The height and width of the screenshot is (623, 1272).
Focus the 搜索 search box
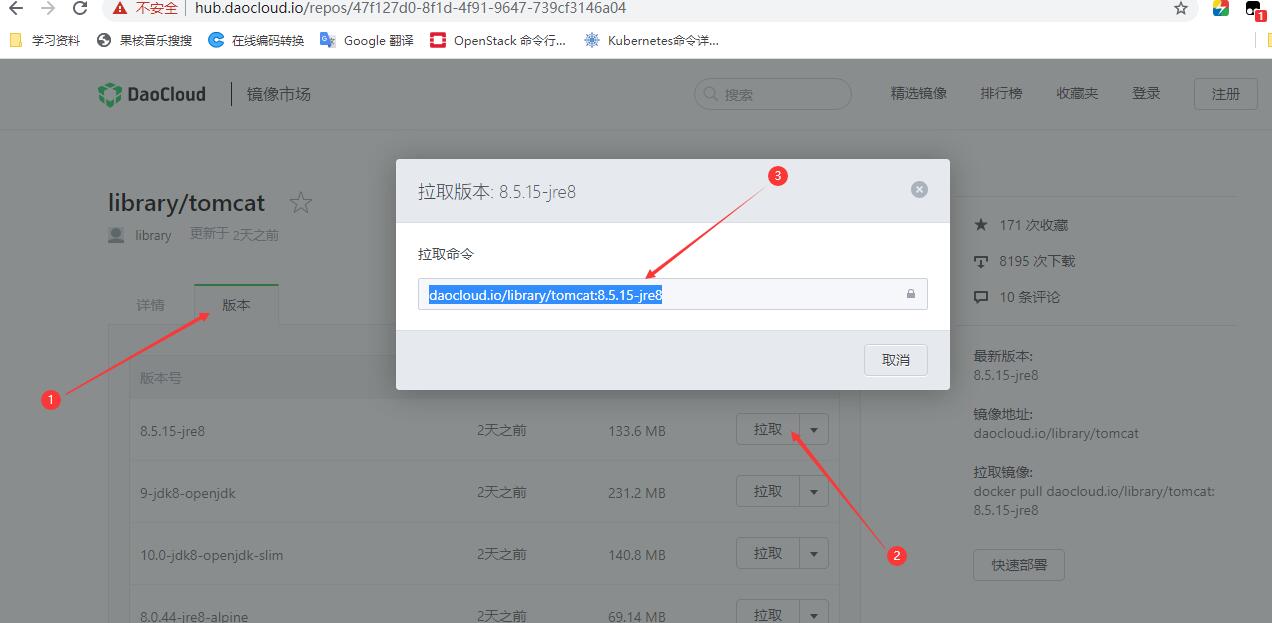(x=773, y=94)
